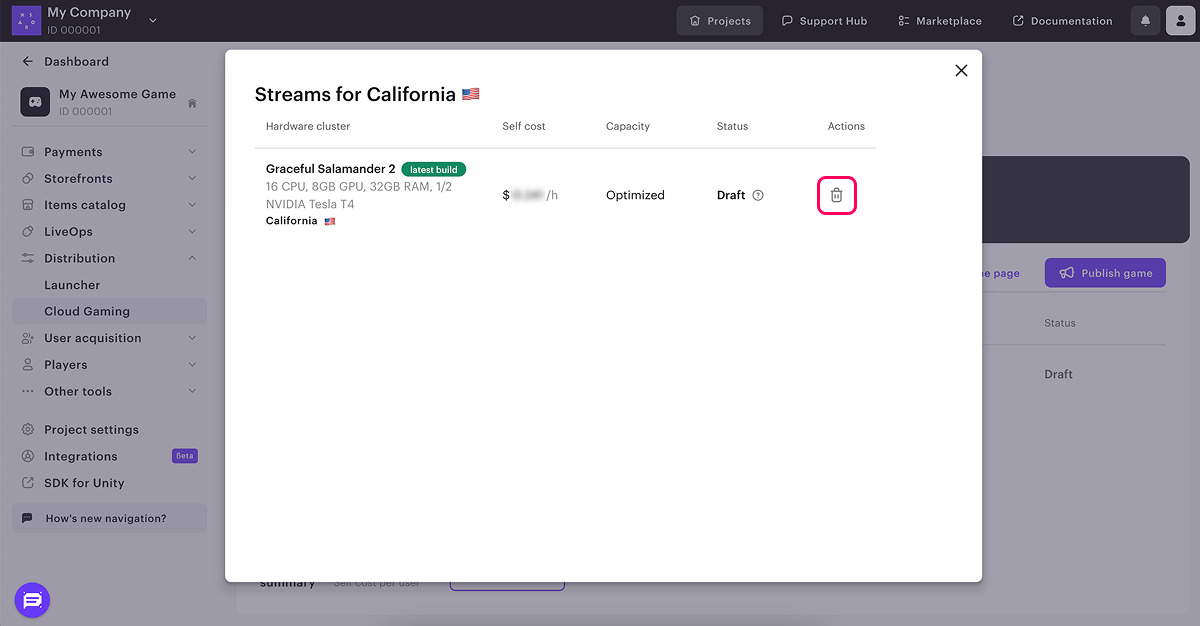Delete the Graceful Salamander 2 stream
The width and height of the screenshot is (1200, 626).
point(837,195)
